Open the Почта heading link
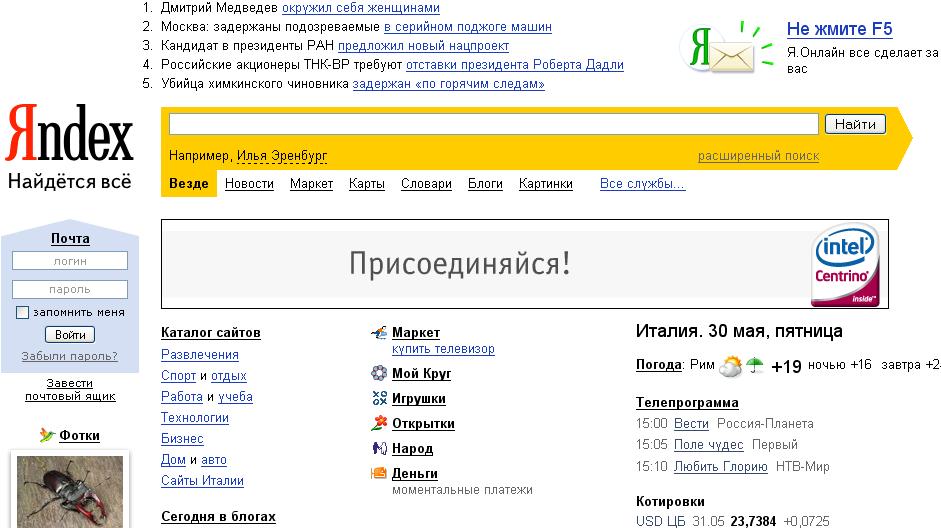This screenshot has height=528, width=941. (x=70, y=238)
